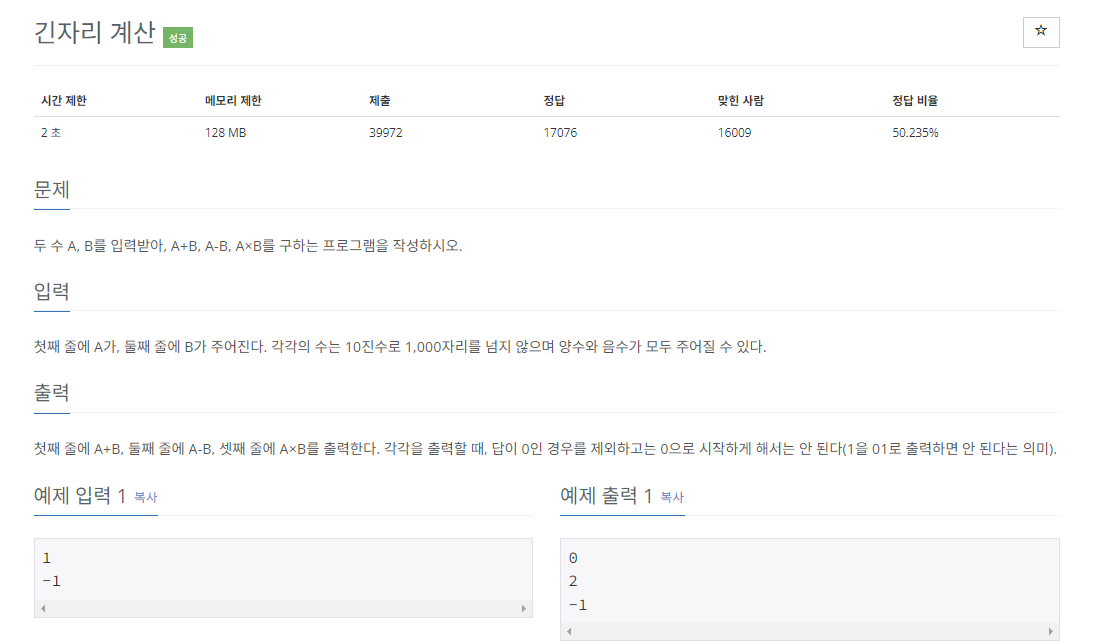Click the correct answers count 17076

(560, 133)
